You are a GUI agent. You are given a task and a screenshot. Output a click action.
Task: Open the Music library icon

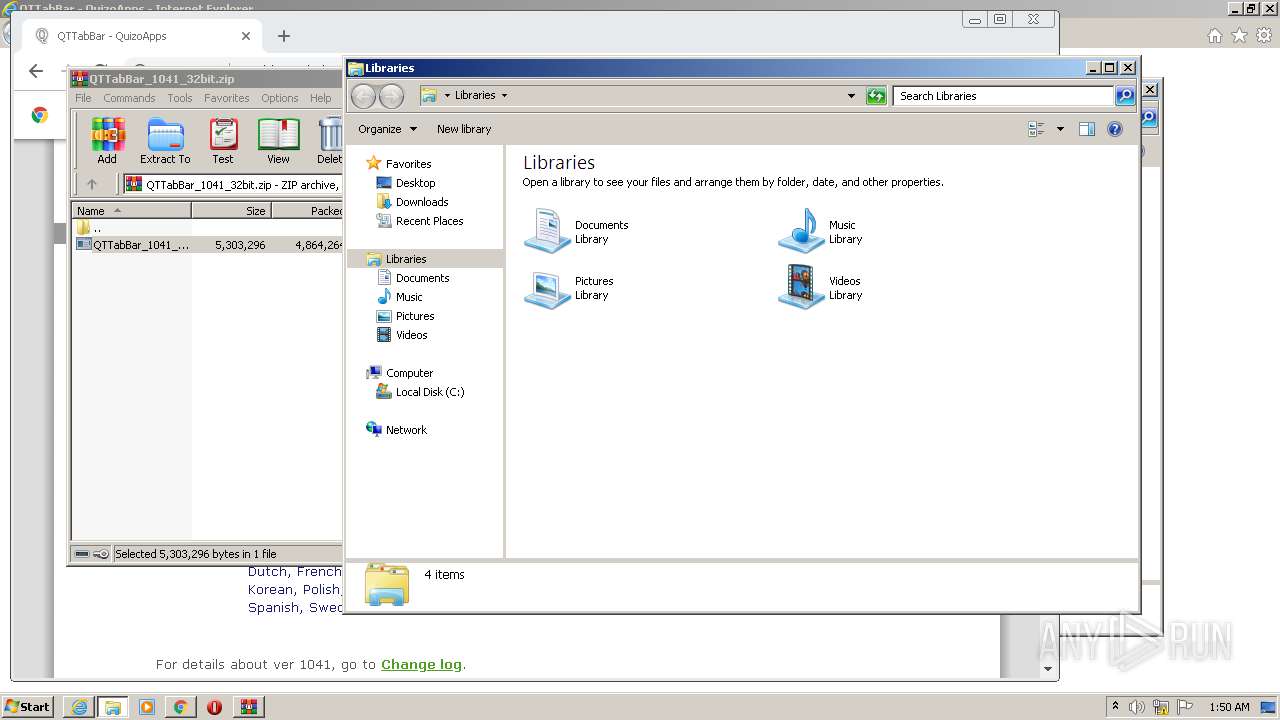(x=801, y=231)
